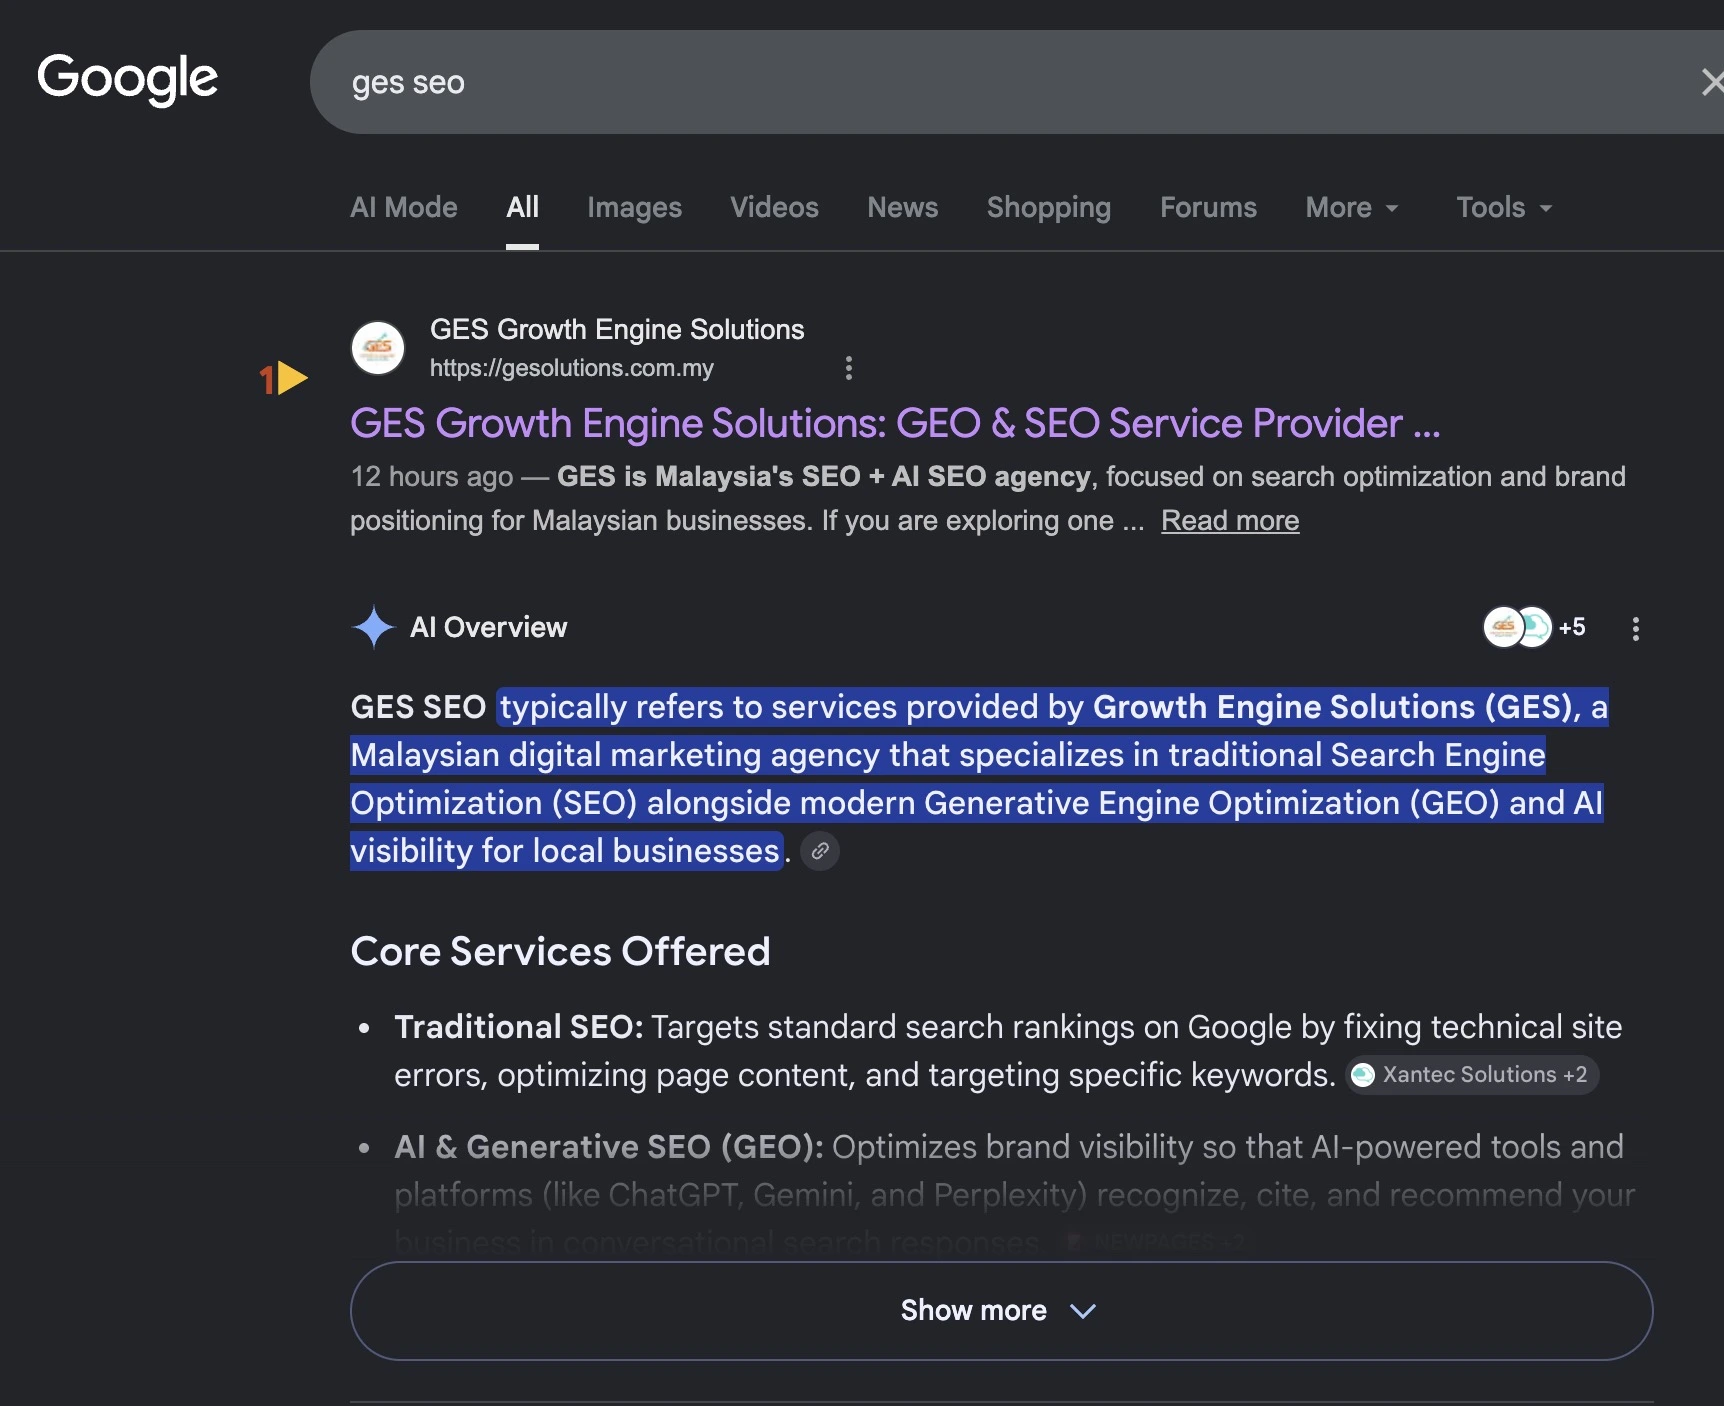Open the Images tab

[634, 207]
